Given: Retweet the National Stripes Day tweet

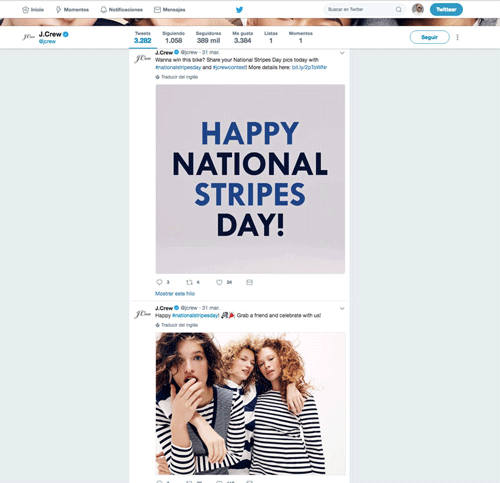Looking at the screenshot, I should point(189,282).
